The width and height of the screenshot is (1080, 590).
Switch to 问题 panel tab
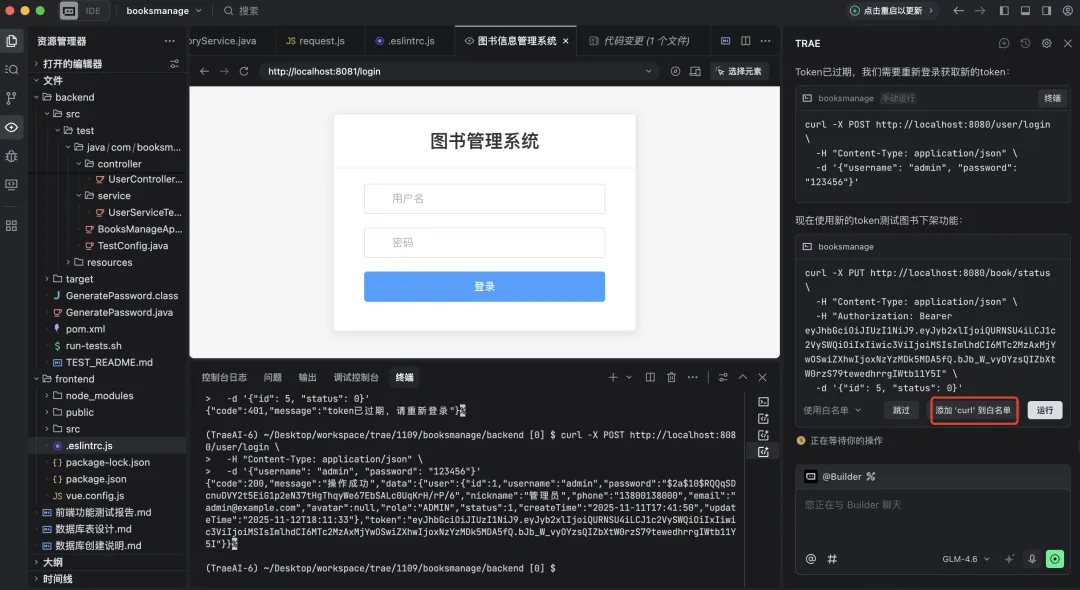click(272, 377)
